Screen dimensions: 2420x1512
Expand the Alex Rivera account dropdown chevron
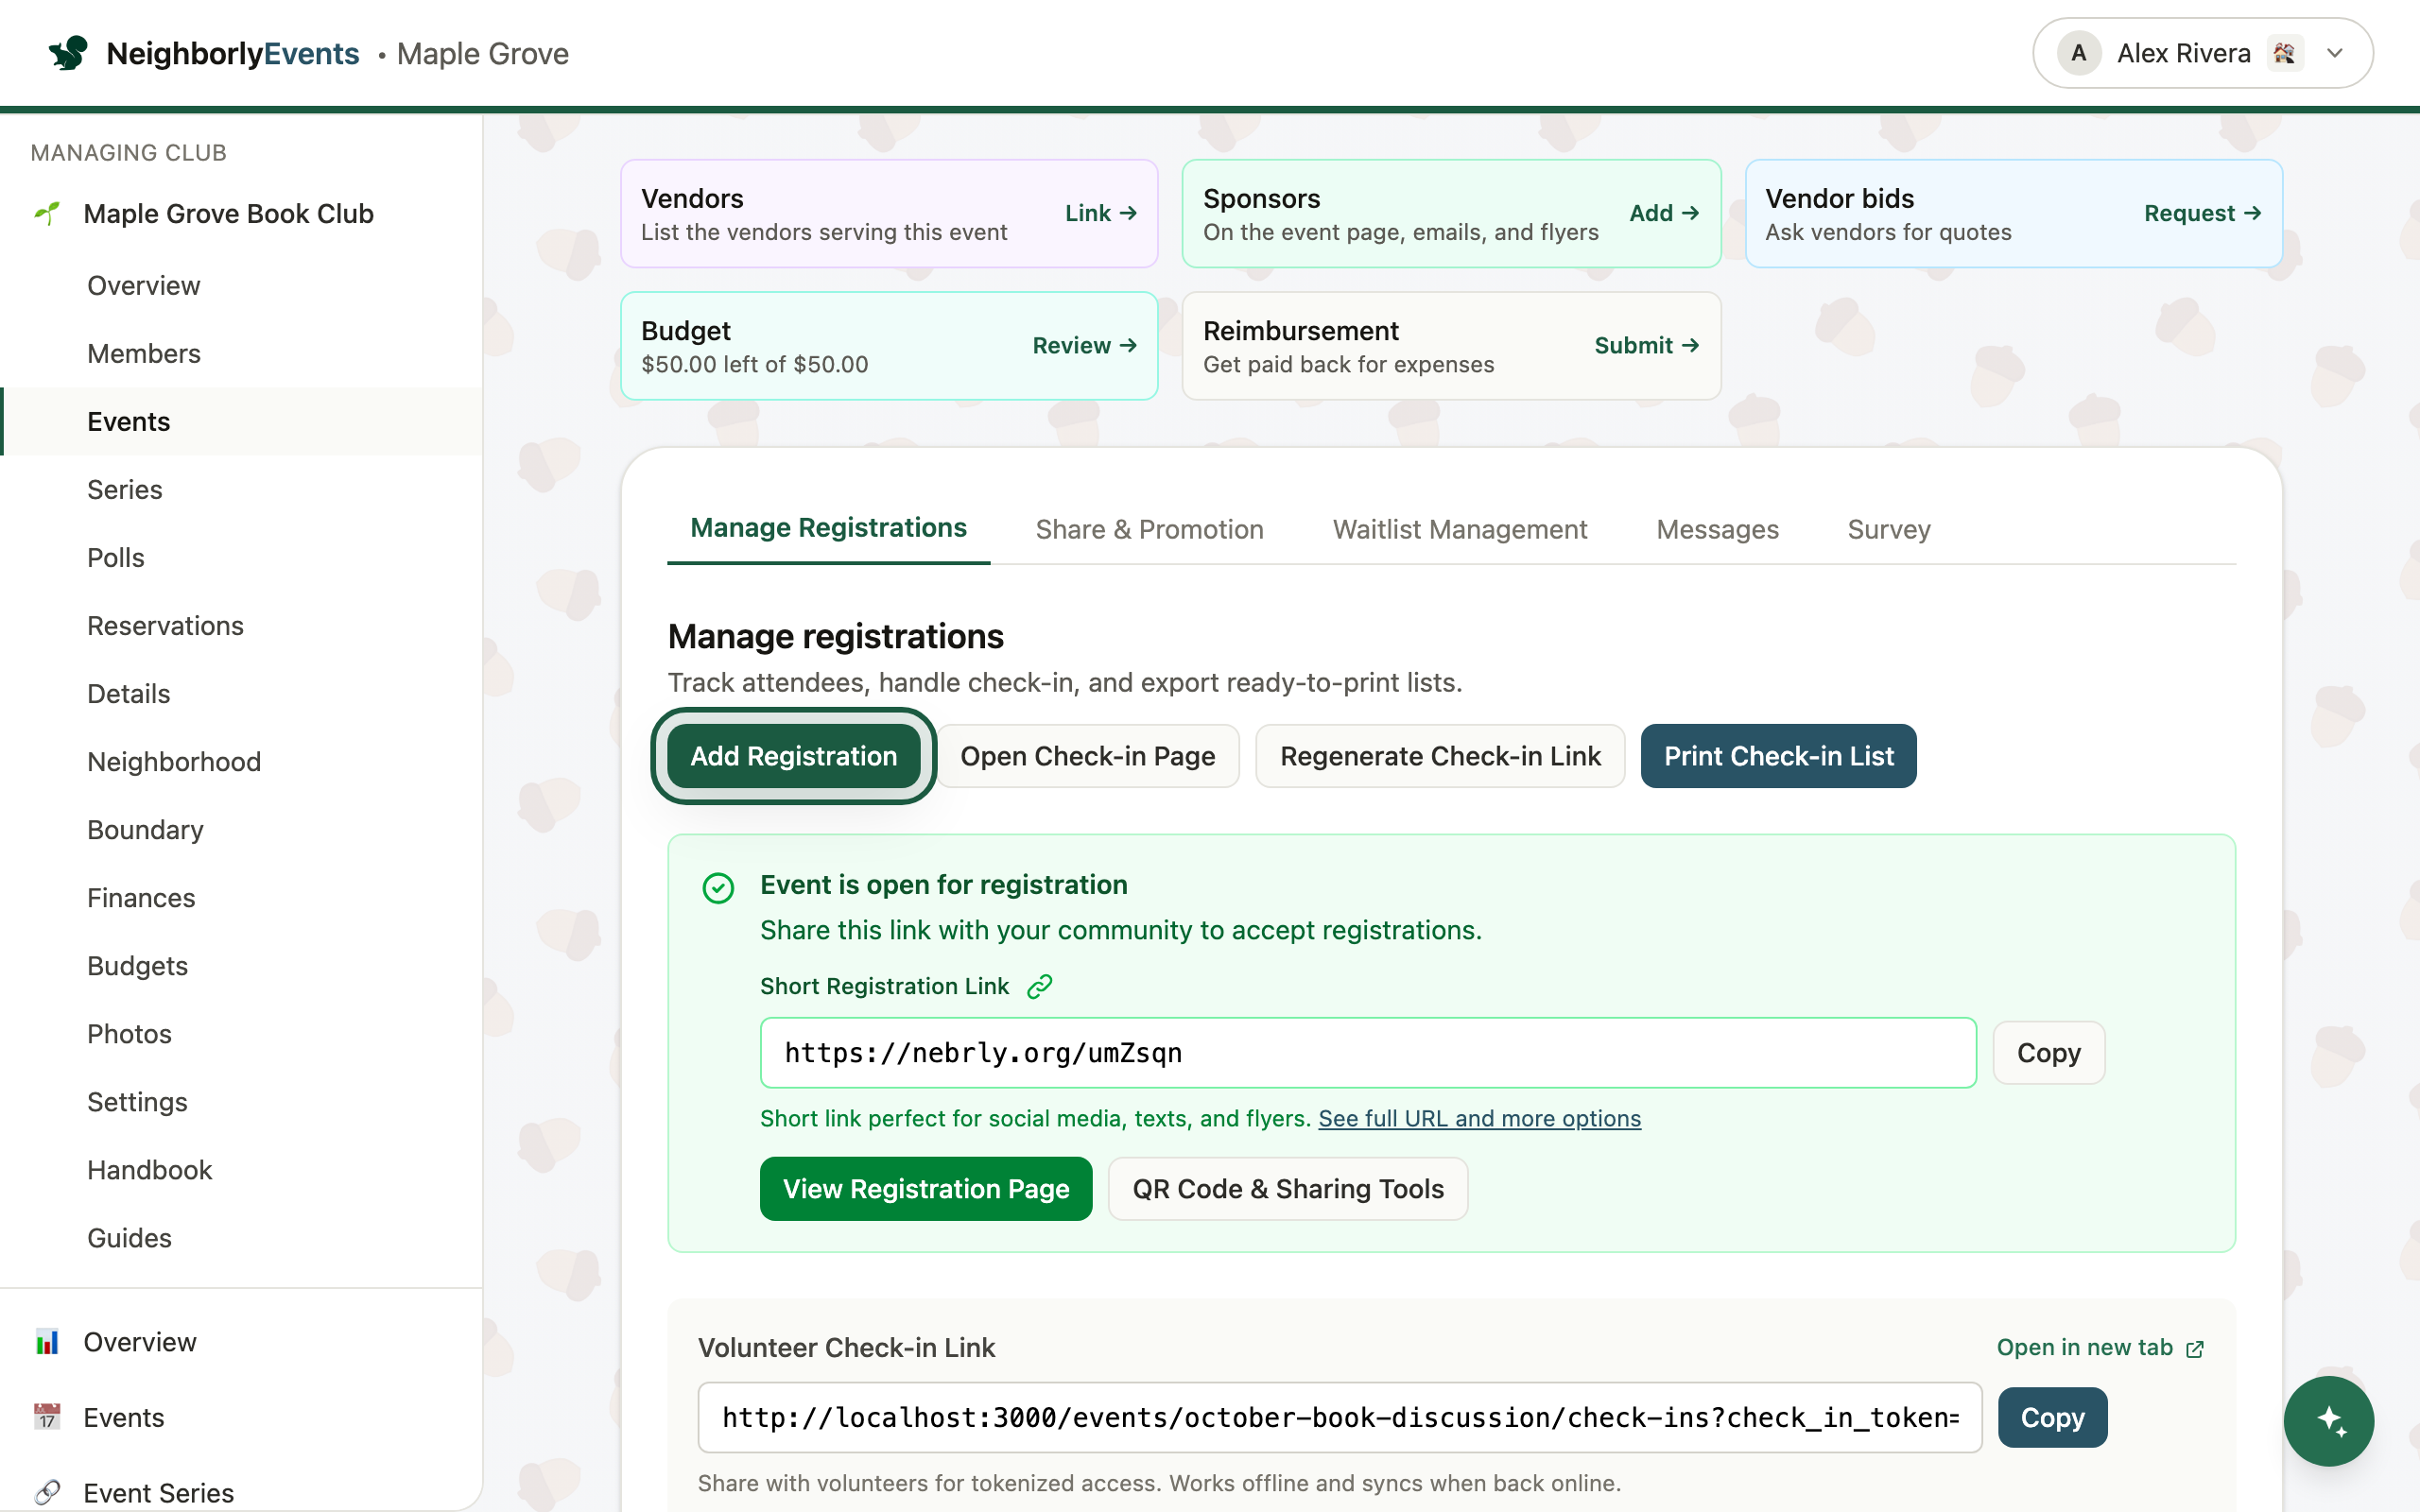(x=2335, y=53)
